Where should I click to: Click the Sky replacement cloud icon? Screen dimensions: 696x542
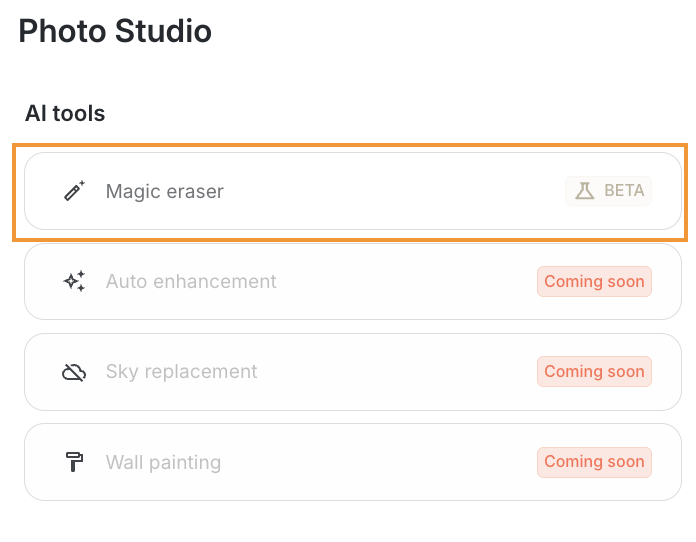(x=74, y=372)
